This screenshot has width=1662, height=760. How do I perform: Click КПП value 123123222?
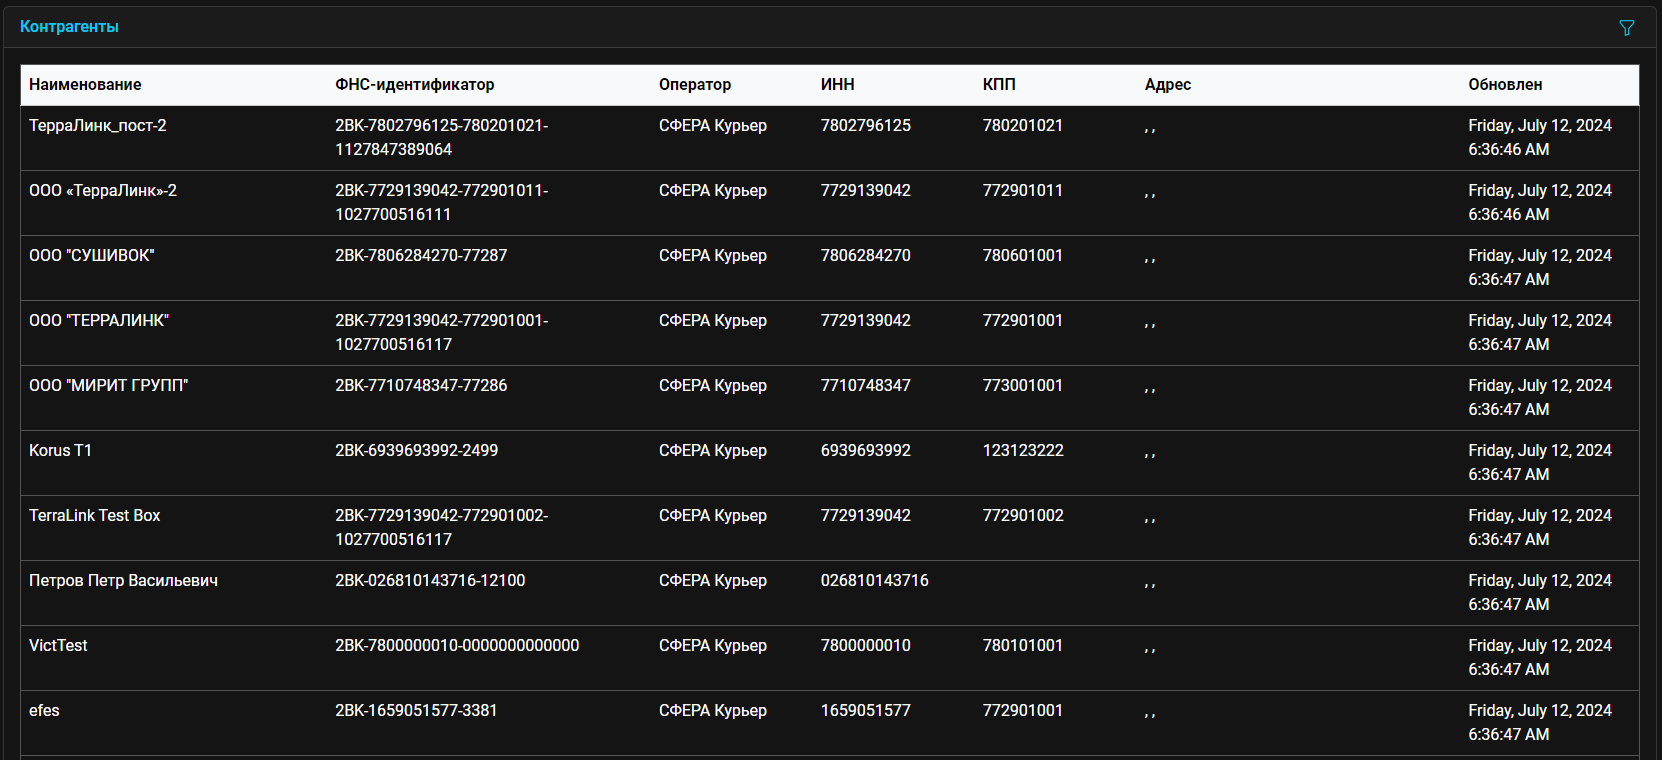tap(1023, 451)
